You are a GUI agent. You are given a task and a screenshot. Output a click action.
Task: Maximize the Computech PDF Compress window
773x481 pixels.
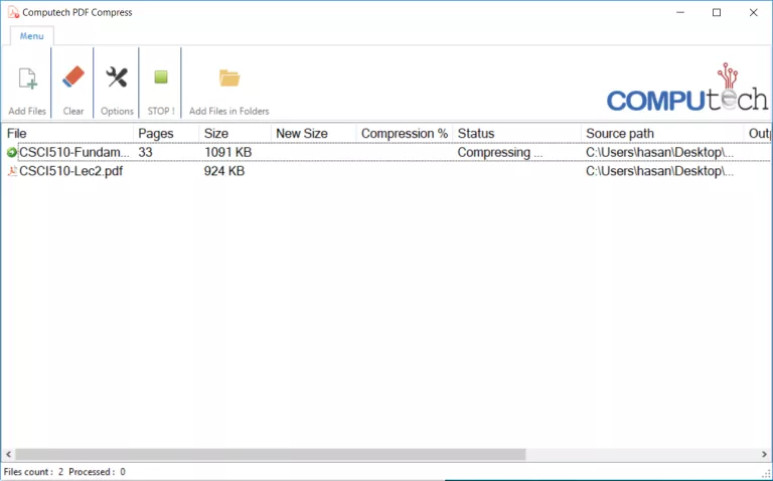tap(717, 12)
